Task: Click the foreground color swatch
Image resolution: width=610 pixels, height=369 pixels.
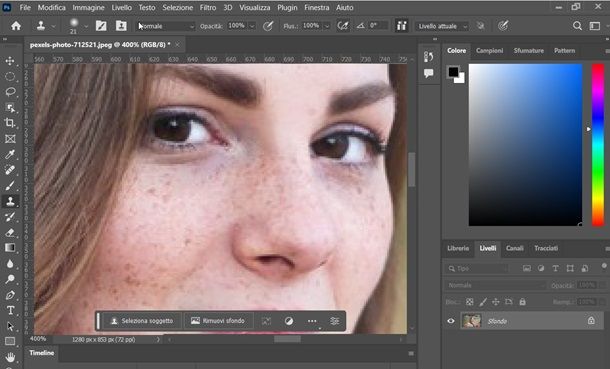Action: coord(453,72)
